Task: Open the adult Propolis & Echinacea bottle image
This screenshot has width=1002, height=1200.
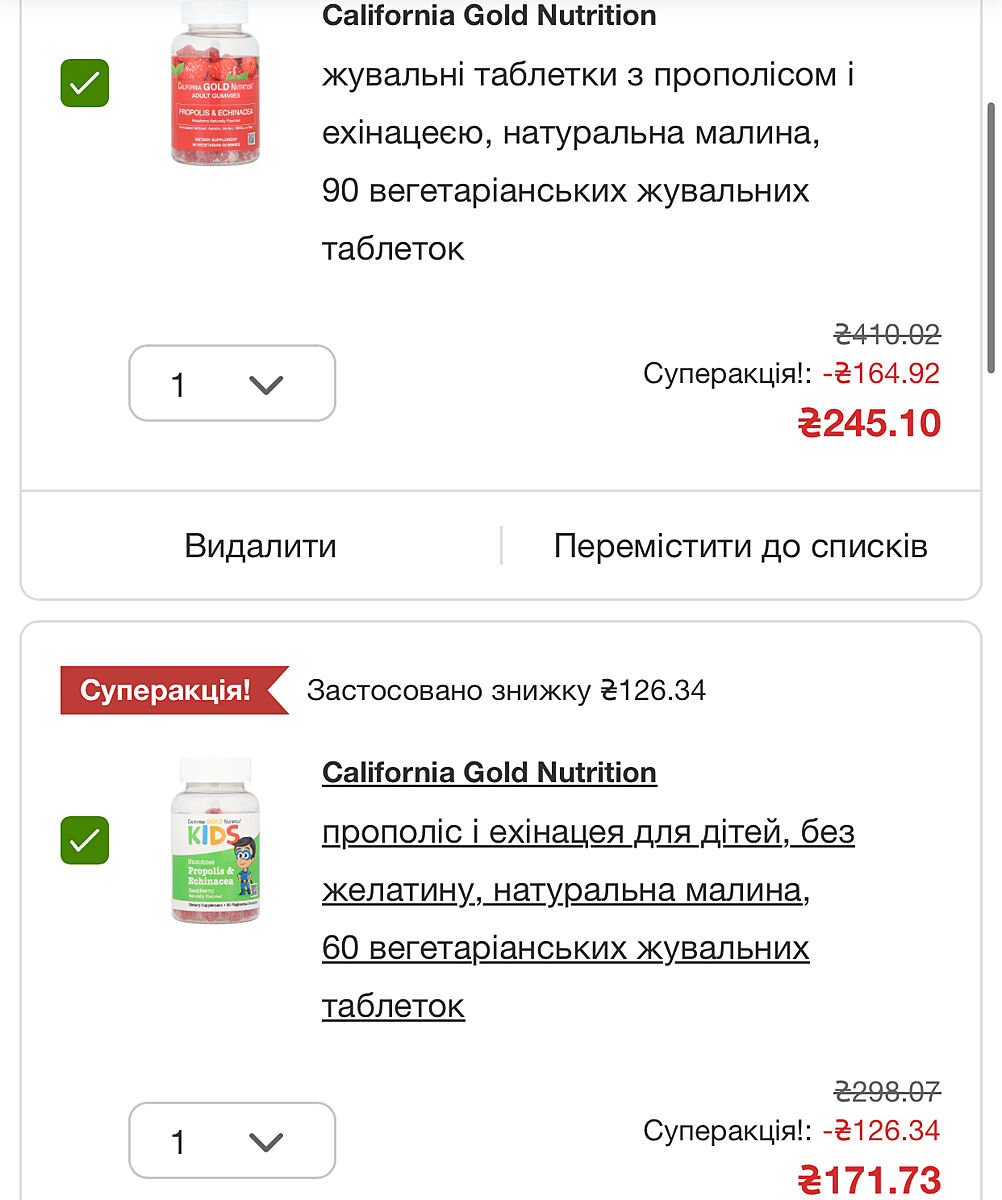Action: pyautogui.click(x=215, y=83)
